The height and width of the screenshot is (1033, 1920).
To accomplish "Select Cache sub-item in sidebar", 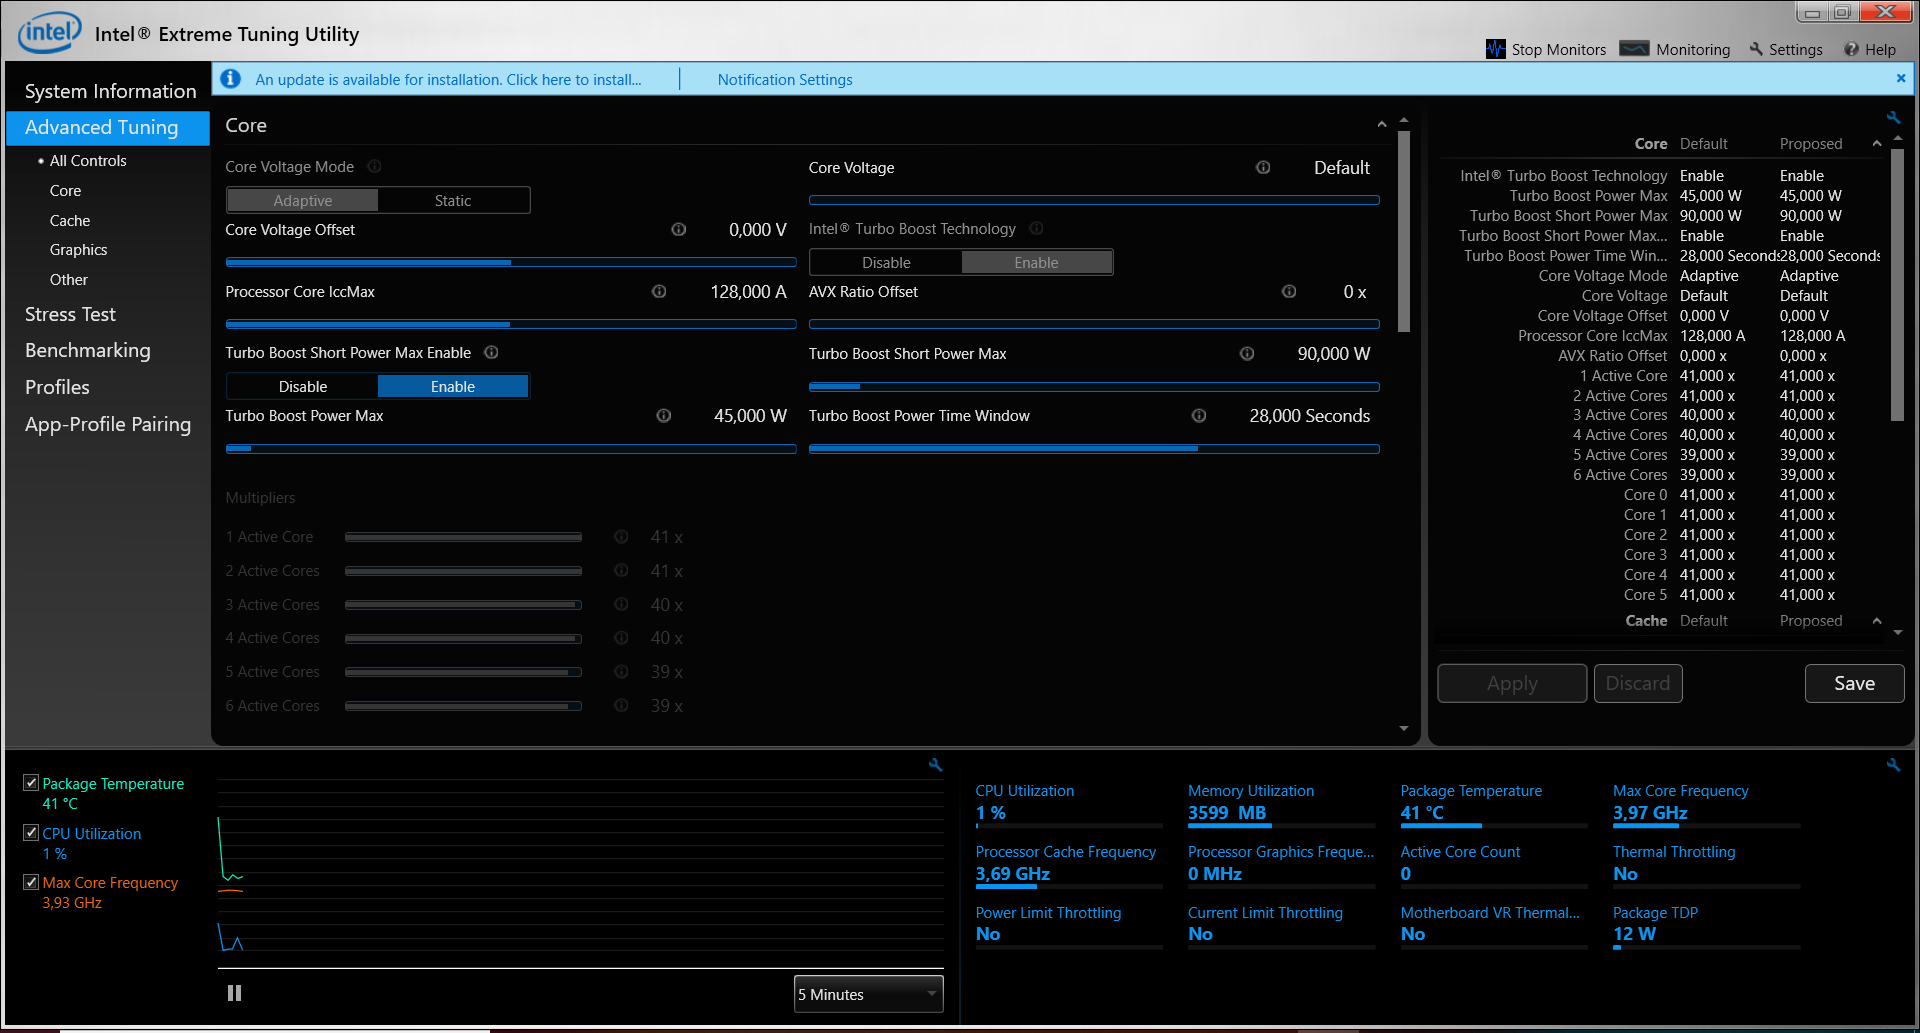I will [70, 220].
